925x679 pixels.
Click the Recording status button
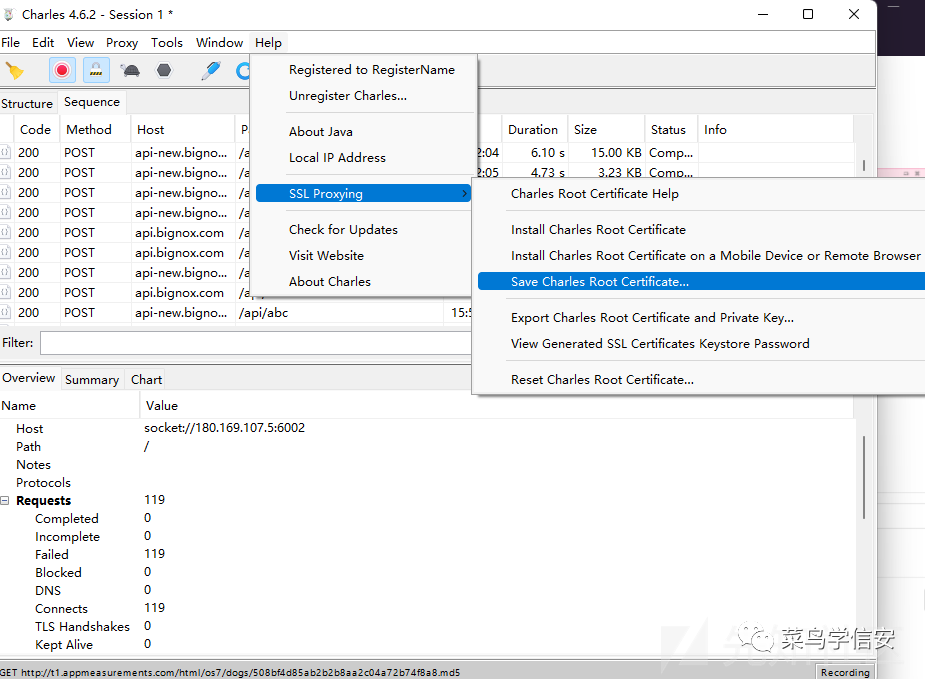844,672
